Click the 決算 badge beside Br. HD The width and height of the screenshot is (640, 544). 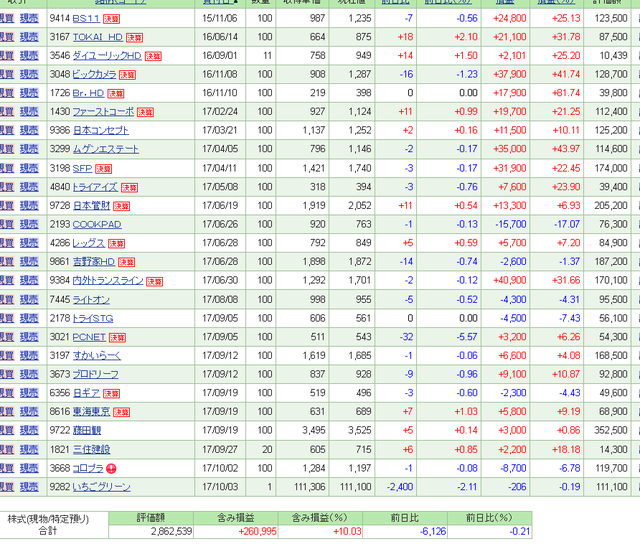click(x=116, y=94)
